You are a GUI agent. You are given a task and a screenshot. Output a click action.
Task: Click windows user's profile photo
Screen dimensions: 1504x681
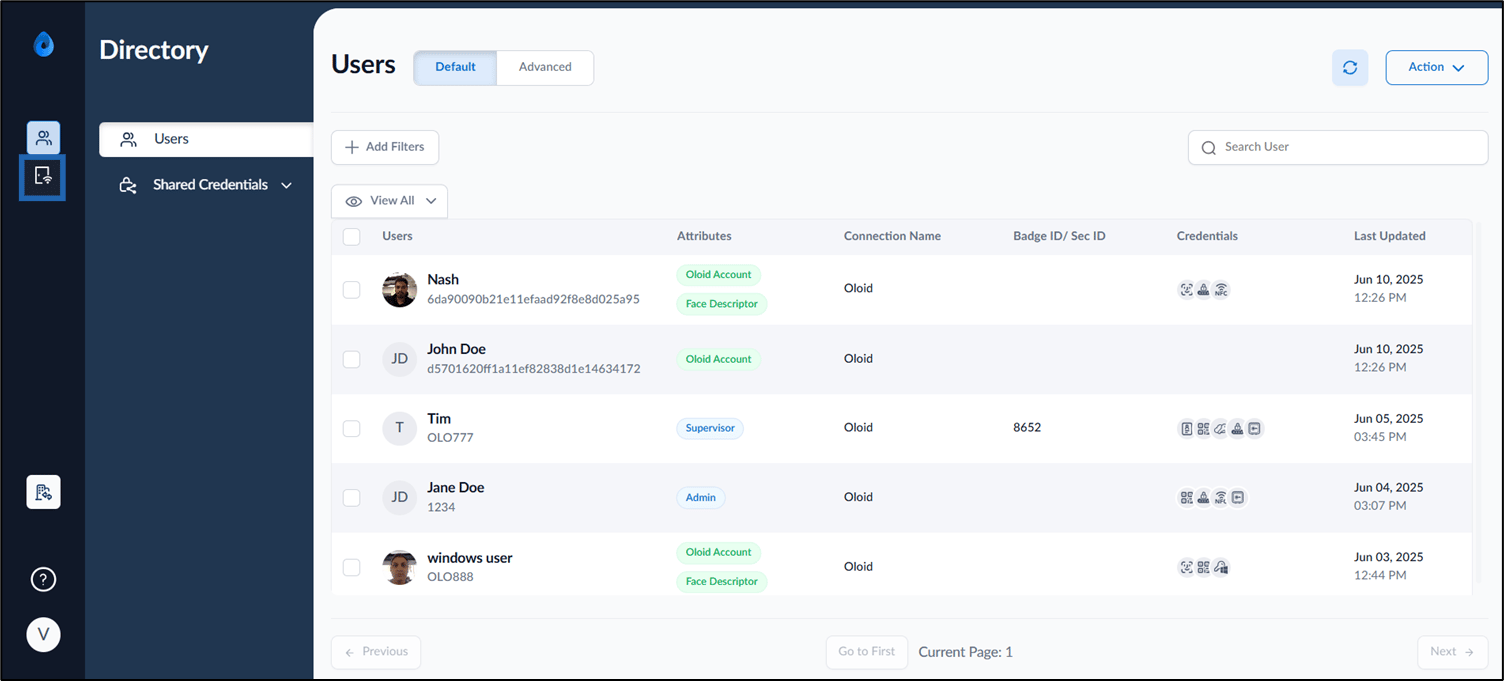(399, 567)
